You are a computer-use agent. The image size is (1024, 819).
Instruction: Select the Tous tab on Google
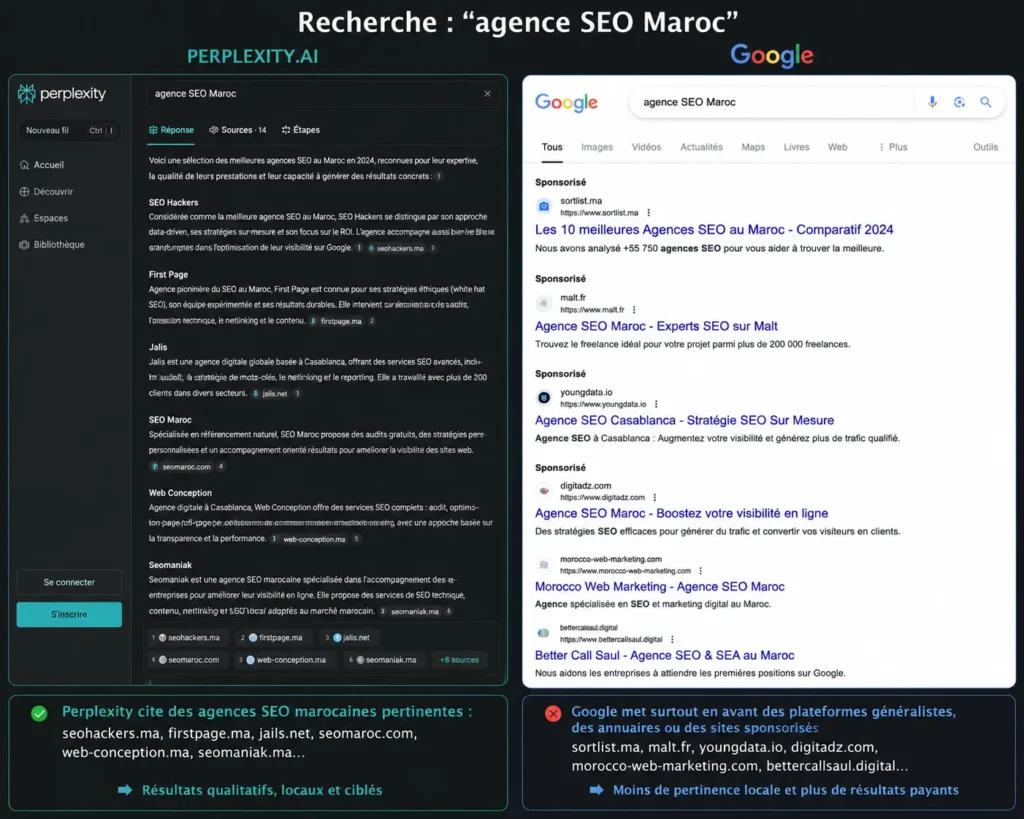552,147
